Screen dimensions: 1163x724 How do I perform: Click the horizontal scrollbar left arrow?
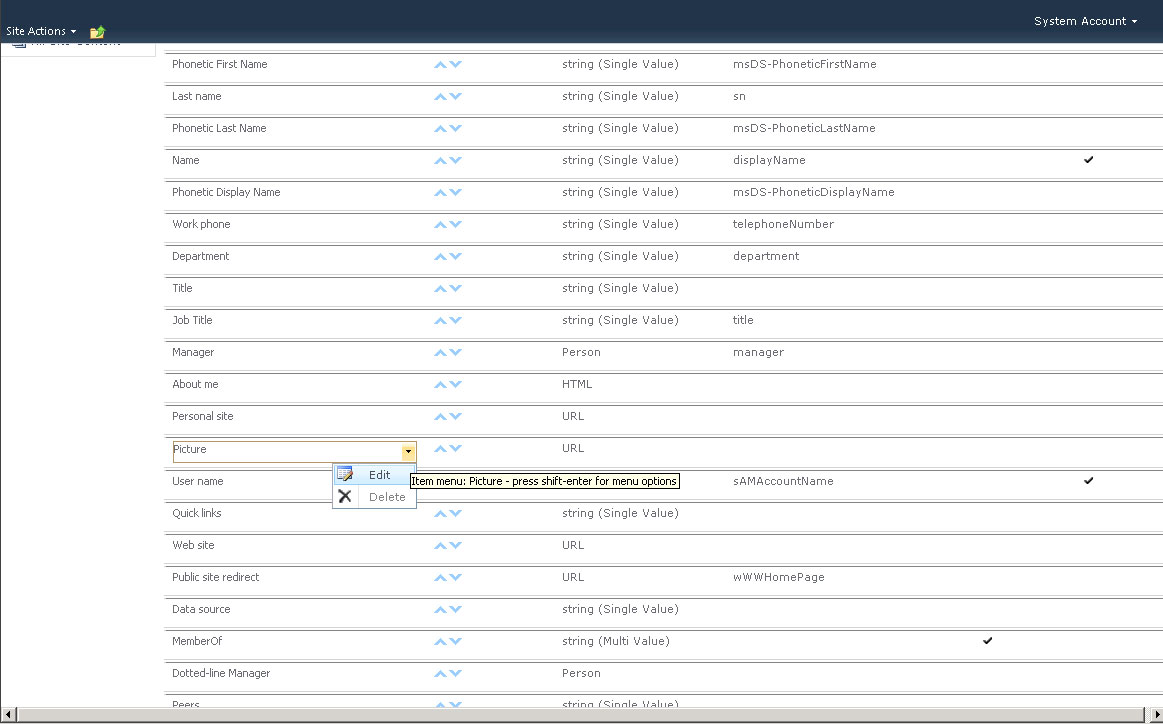pyautogui.click(x=8, y=714)
